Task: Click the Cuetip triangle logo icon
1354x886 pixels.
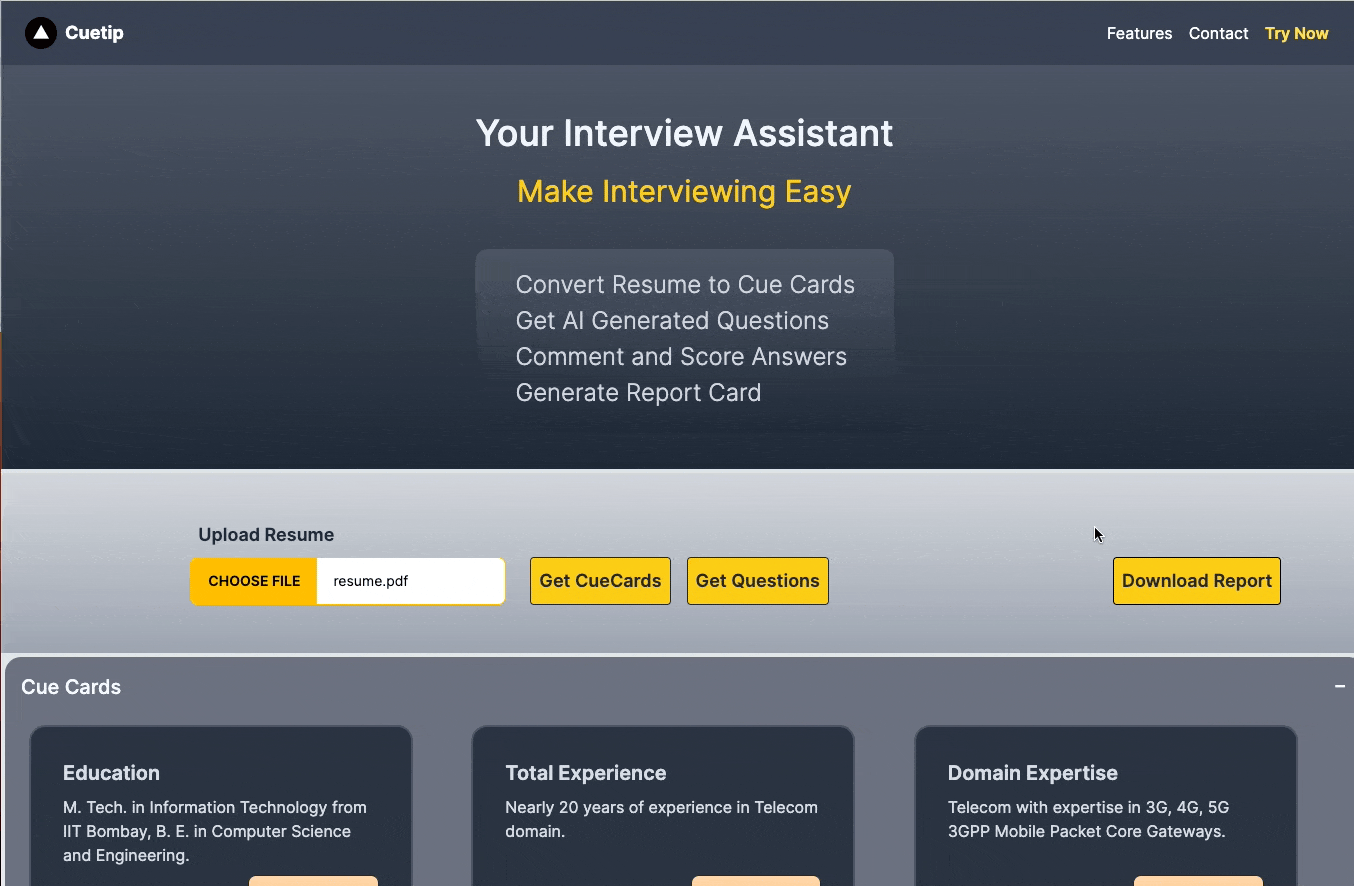Action: (x=41, y=33)
